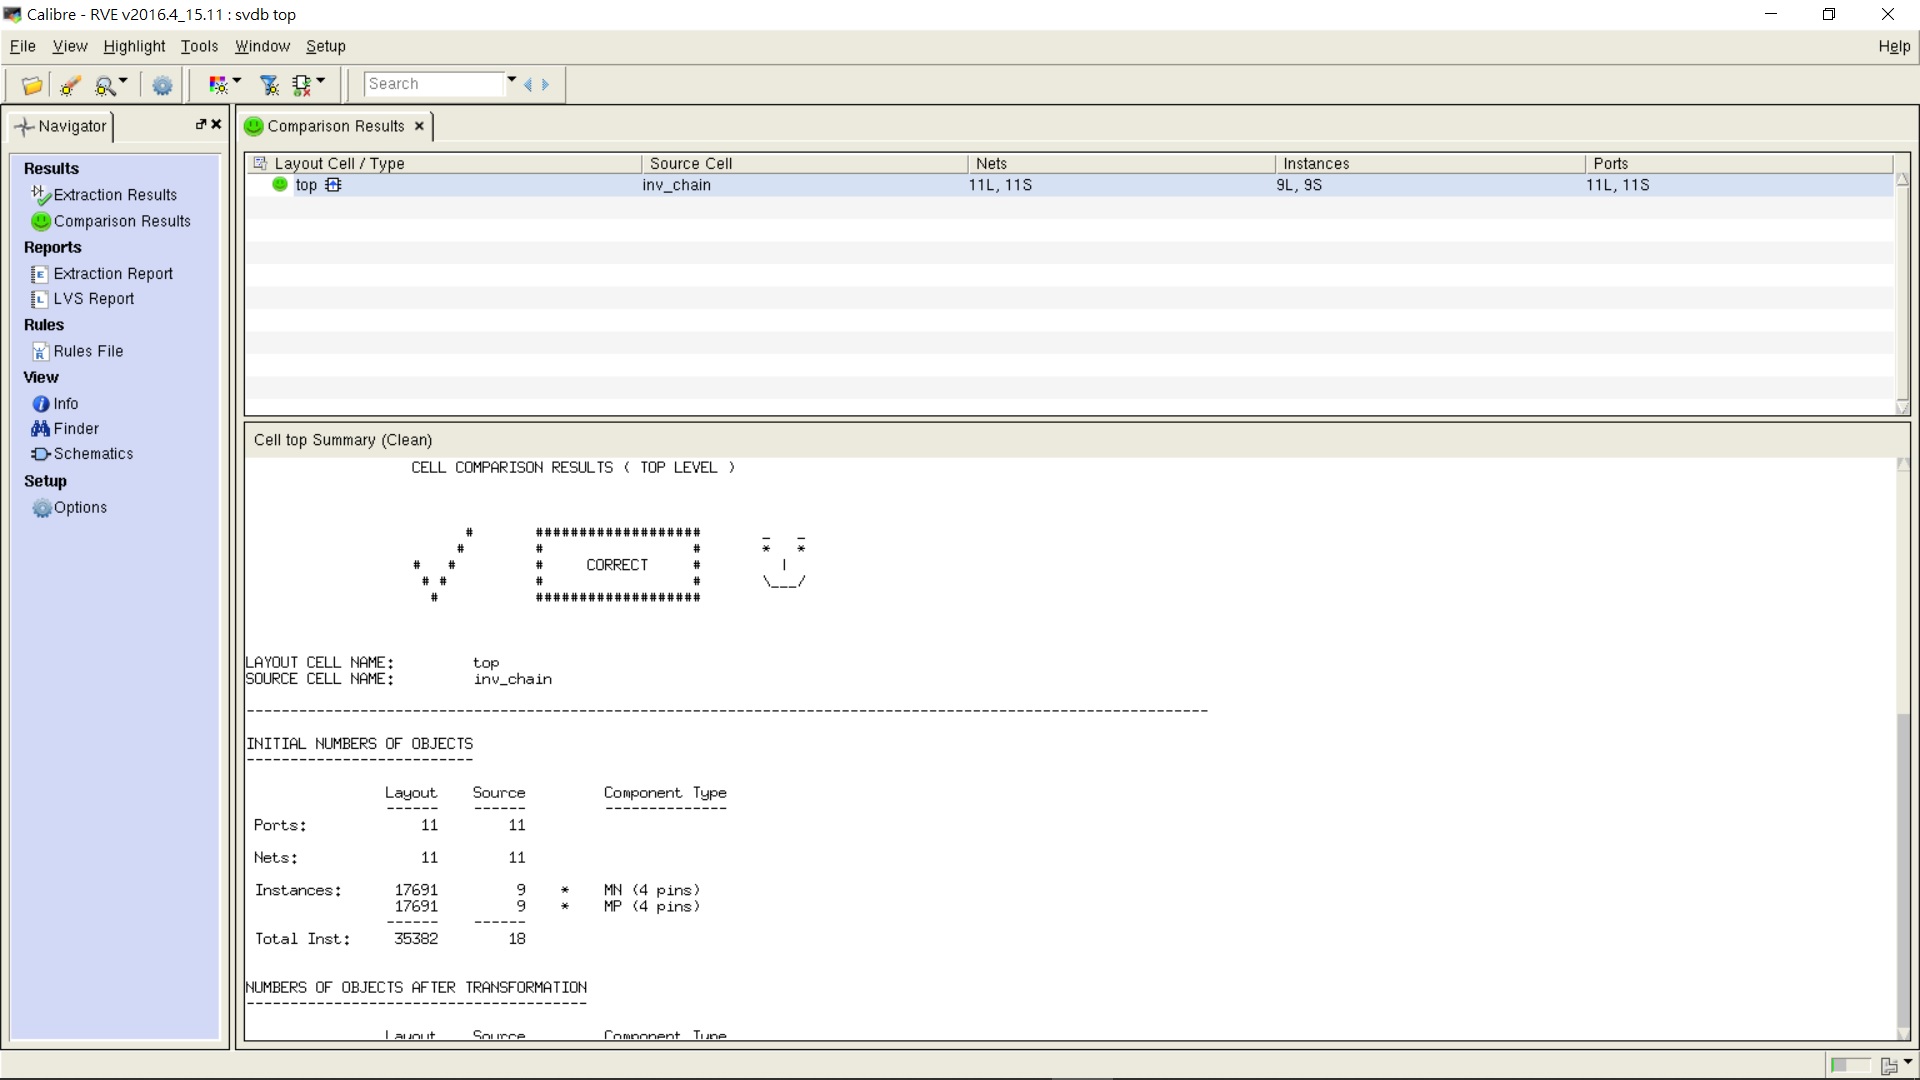This screenshot has width=1920, height=1080.
Task: Click the Options gear icon
Action: coord(41,508)
